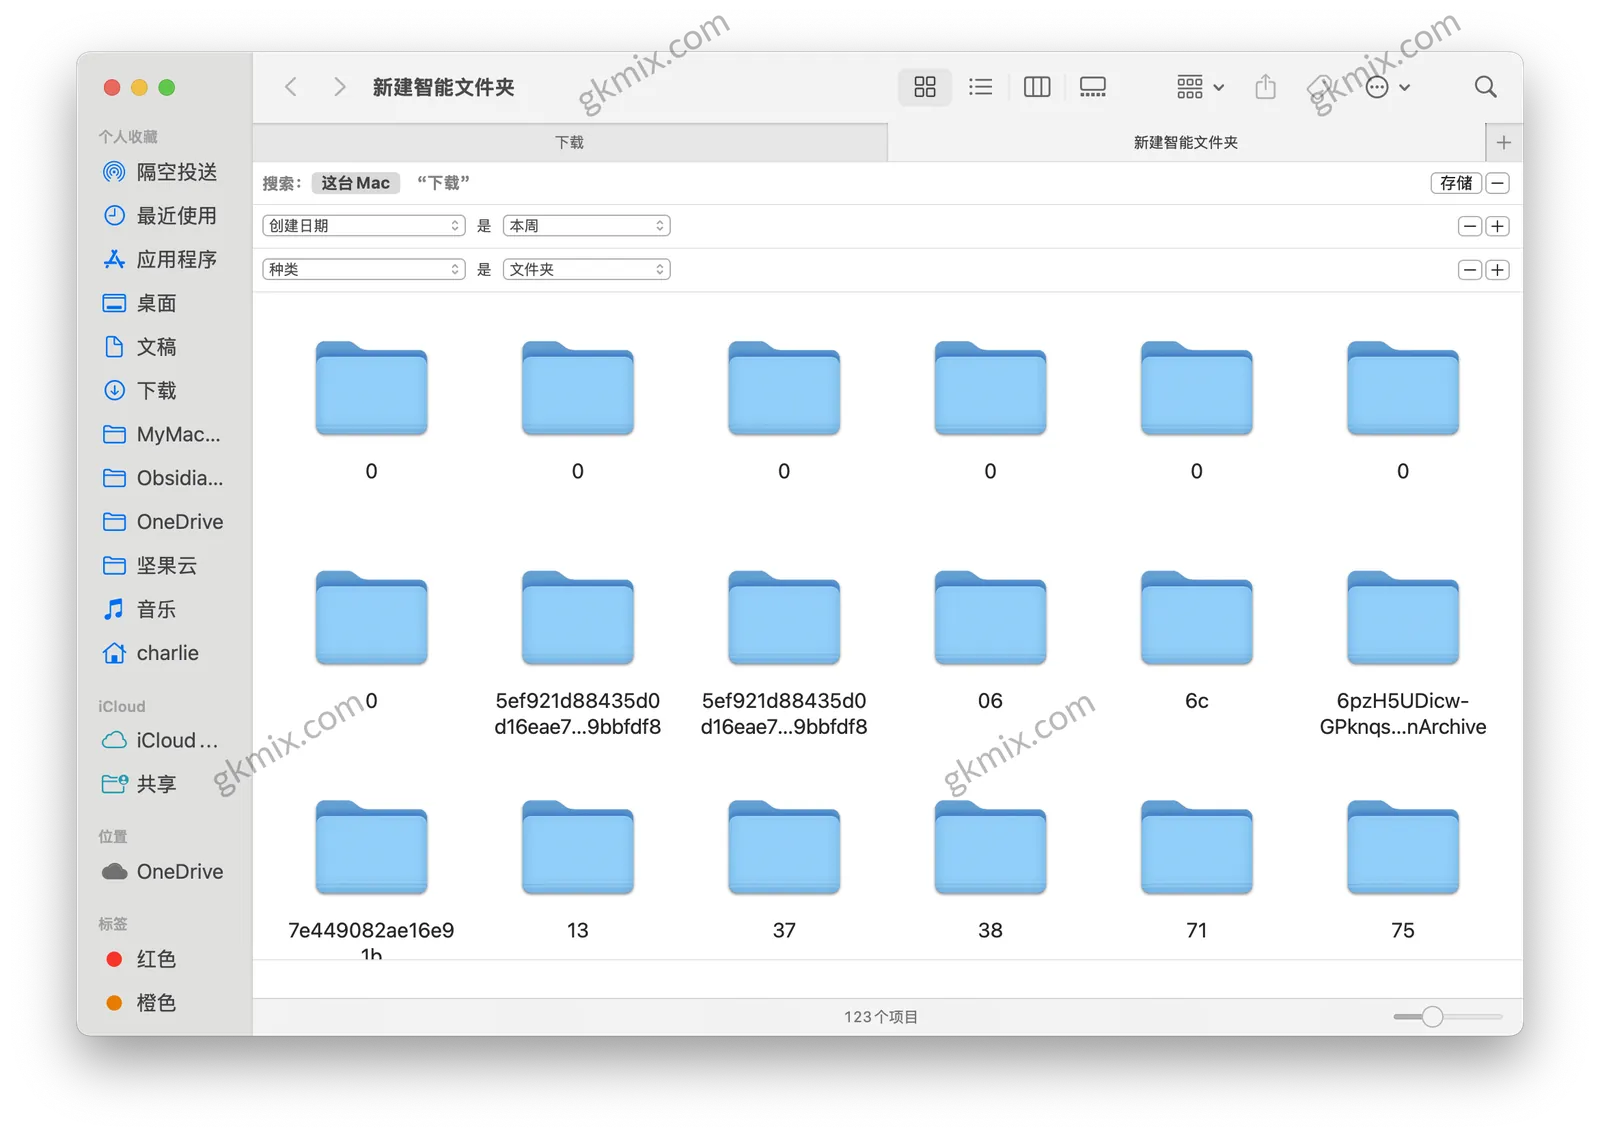Add a criteria row after 种类
1600x1137 pixels.
[1498, 270]
